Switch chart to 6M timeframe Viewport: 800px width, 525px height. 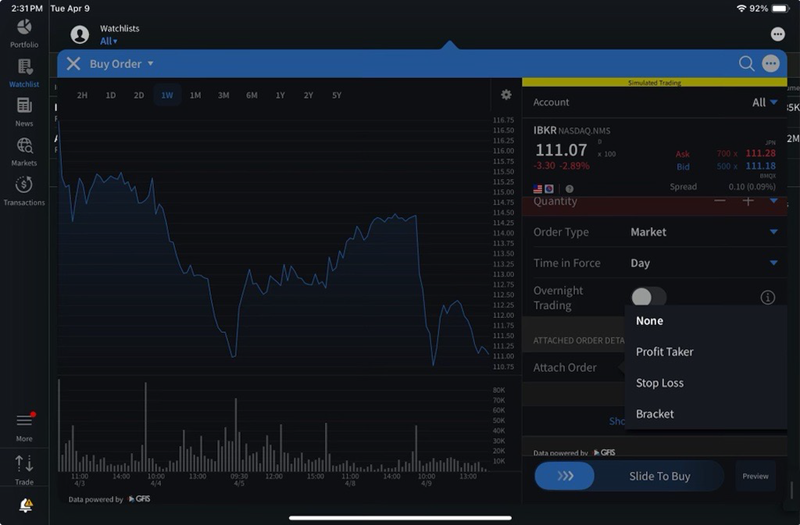[252, 95]
